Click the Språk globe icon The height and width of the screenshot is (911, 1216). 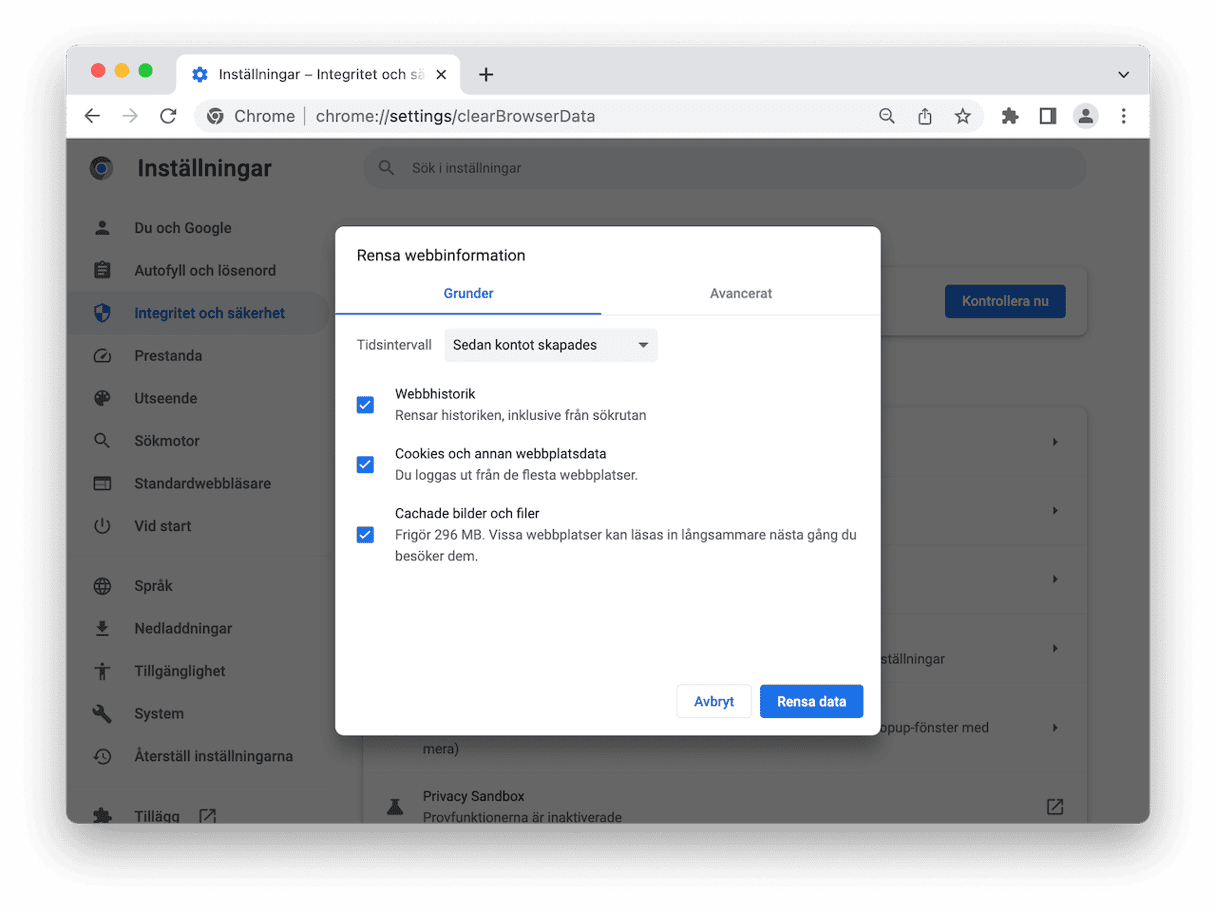[102, 586]
